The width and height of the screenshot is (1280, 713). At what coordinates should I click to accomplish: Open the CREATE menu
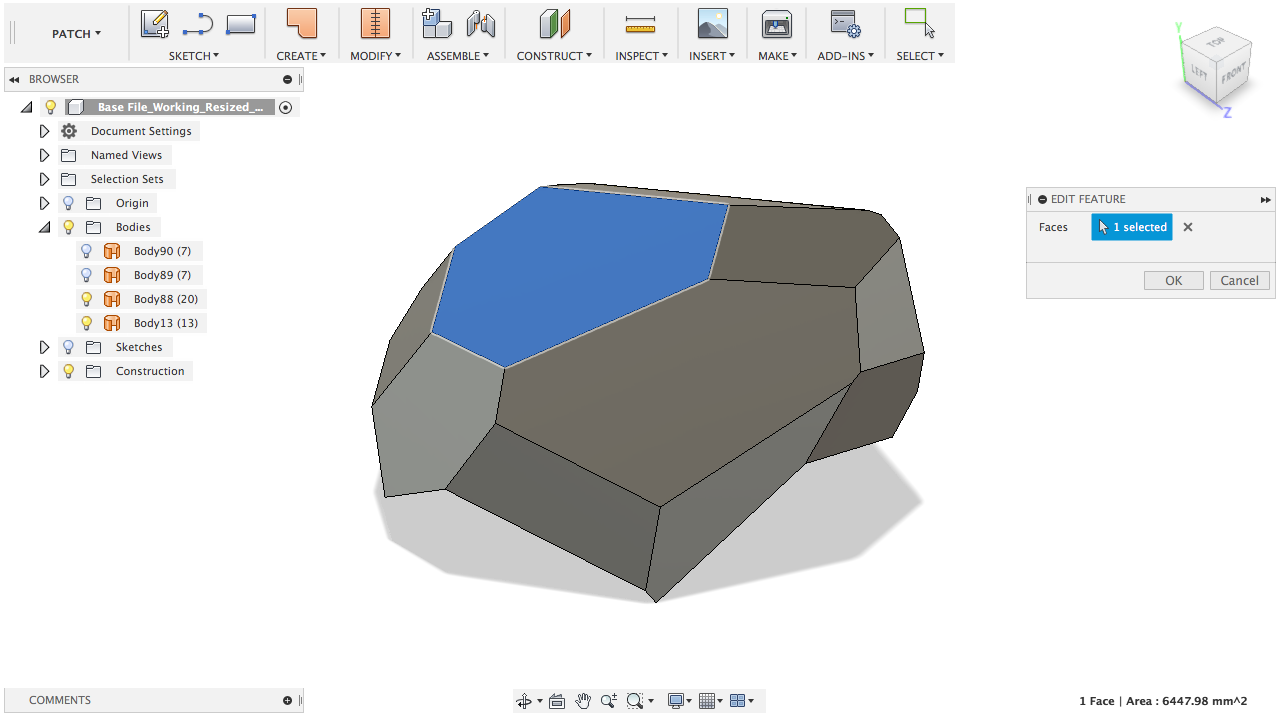(301, 56)
